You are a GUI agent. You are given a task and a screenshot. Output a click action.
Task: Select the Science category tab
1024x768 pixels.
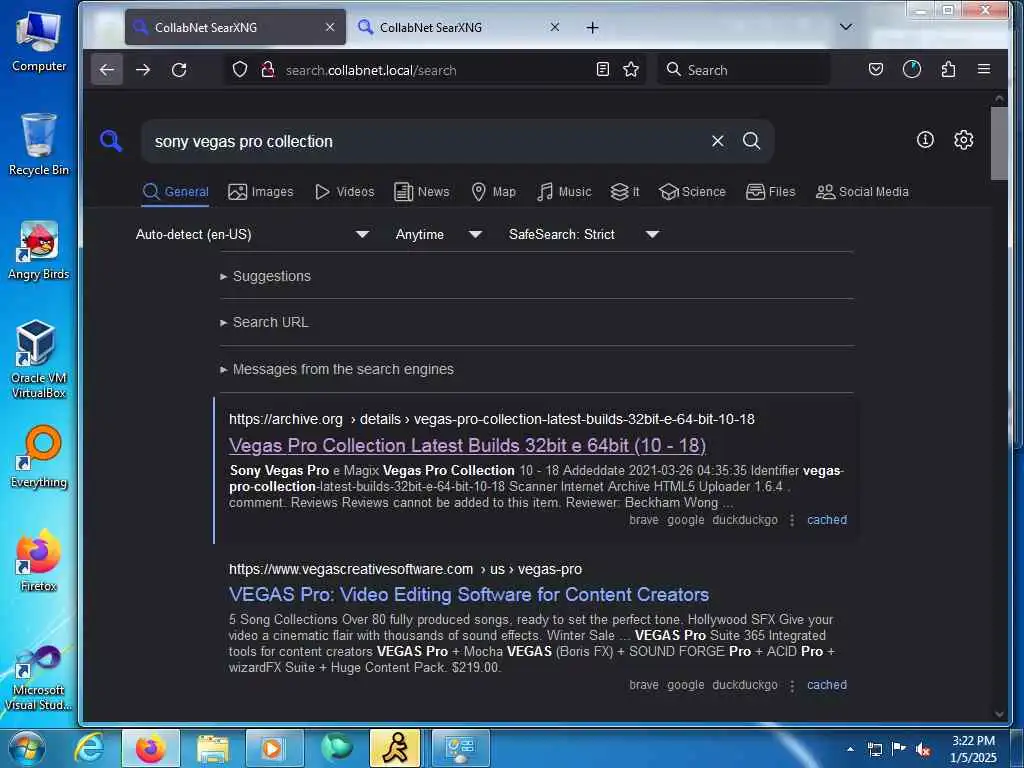pos(692,192)
